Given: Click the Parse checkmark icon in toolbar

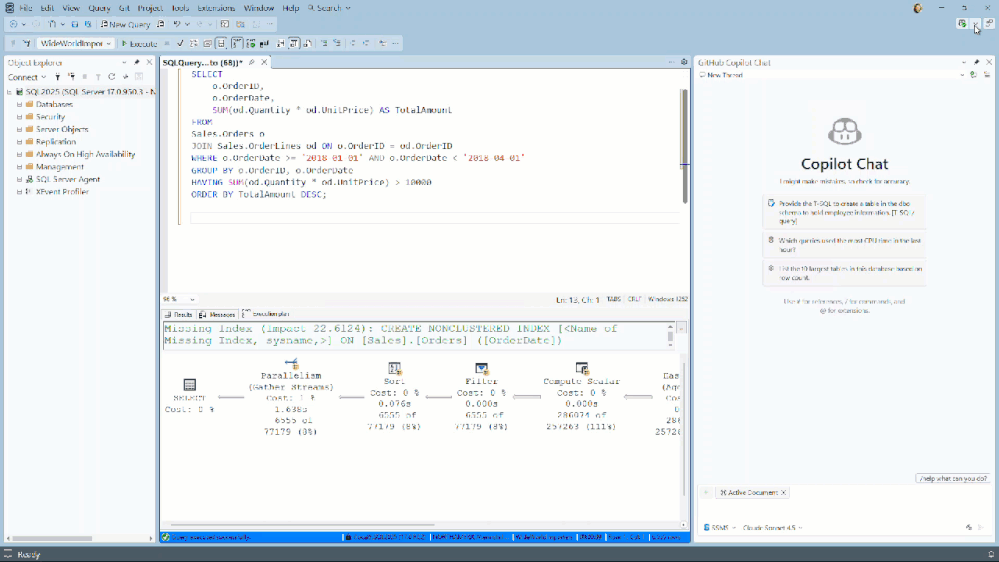Looking at the screenshot, I should 180,44.
